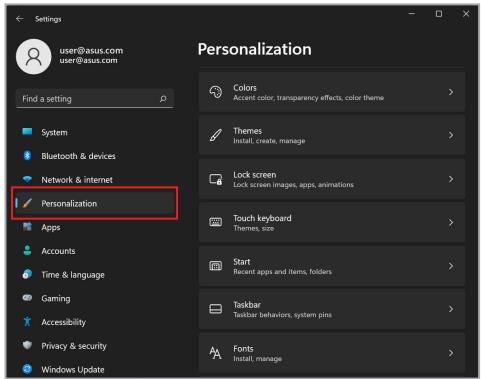481x379 pixels.
Task: Maximize the Settings window
Action: point(439,14)
